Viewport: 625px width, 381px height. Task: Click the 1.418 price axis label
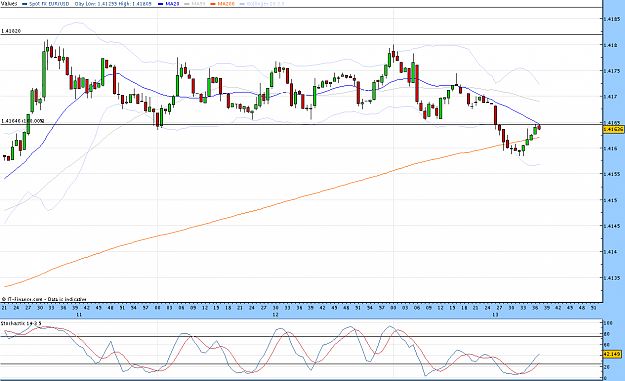610,45
